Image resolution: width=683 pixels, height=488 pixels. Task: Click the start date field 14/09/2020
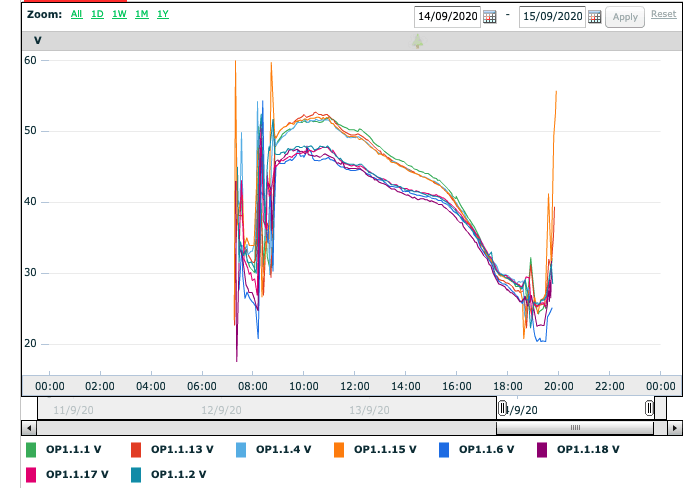pos(447,17)
